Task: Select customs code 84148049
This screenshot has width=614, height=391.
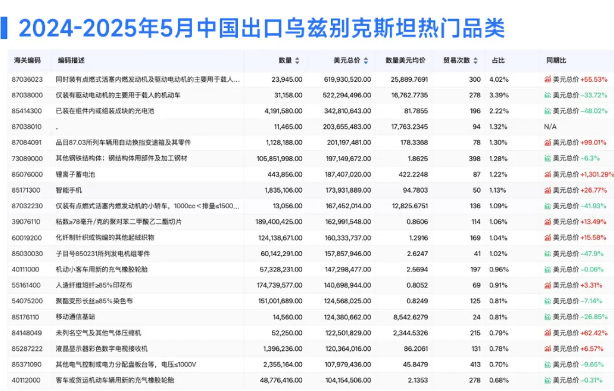Action: 27,333
